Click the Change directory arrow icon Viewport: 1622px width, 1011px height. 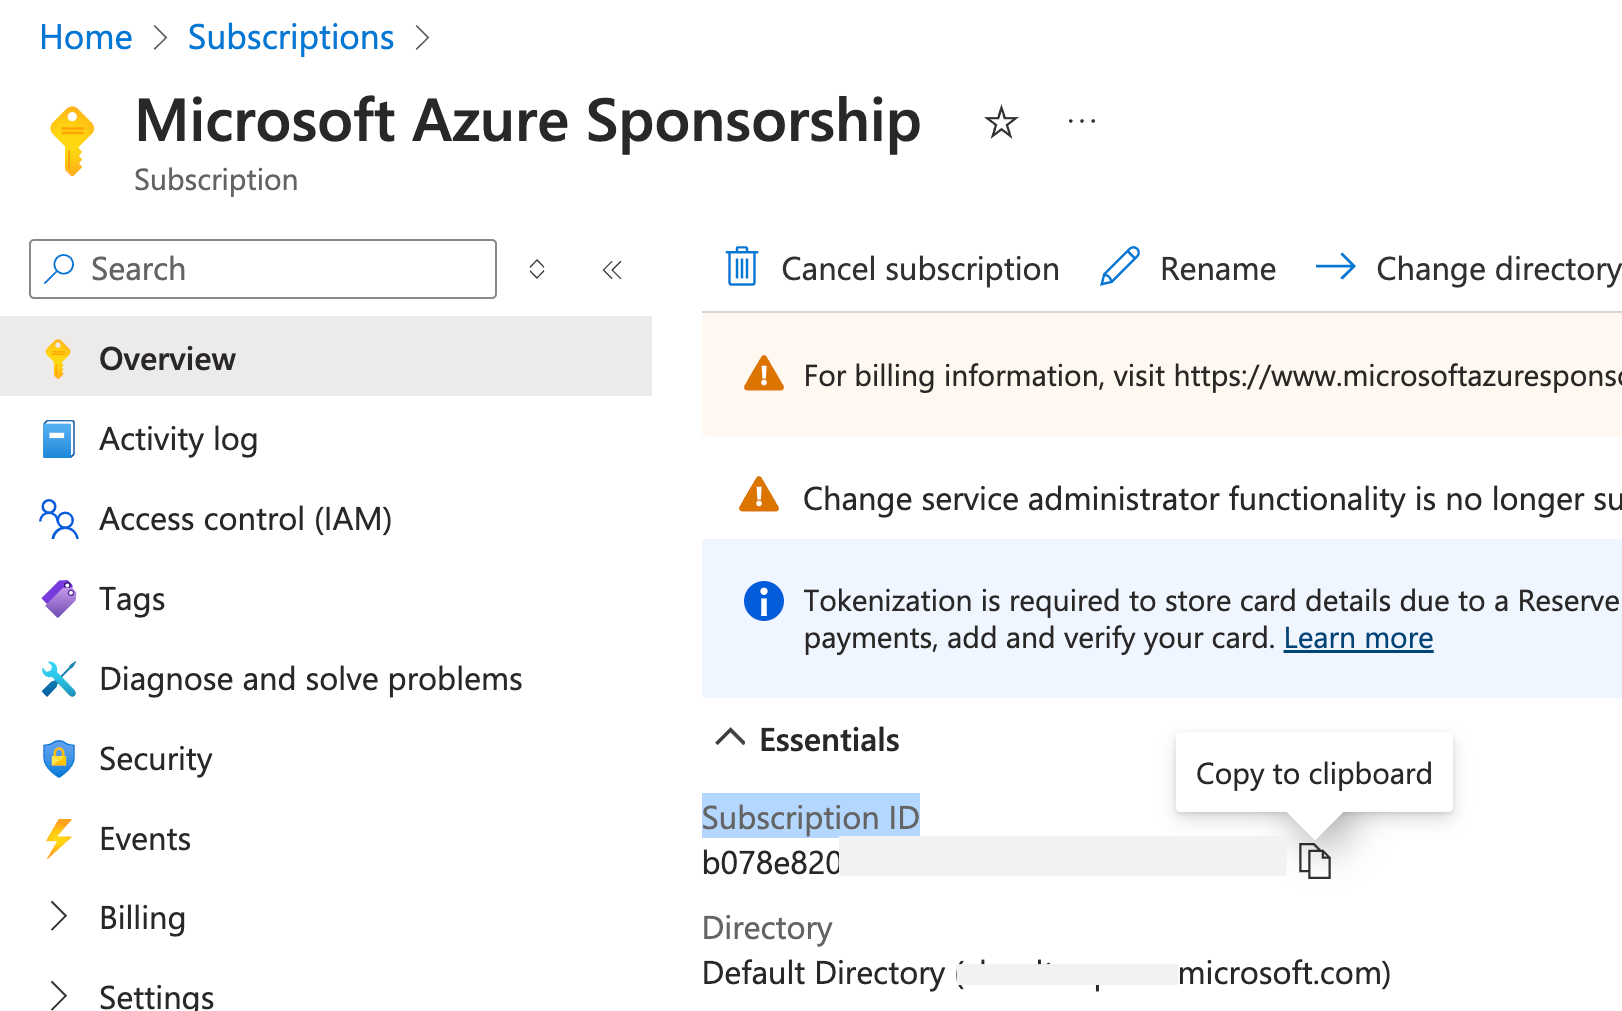(1335, 268)
